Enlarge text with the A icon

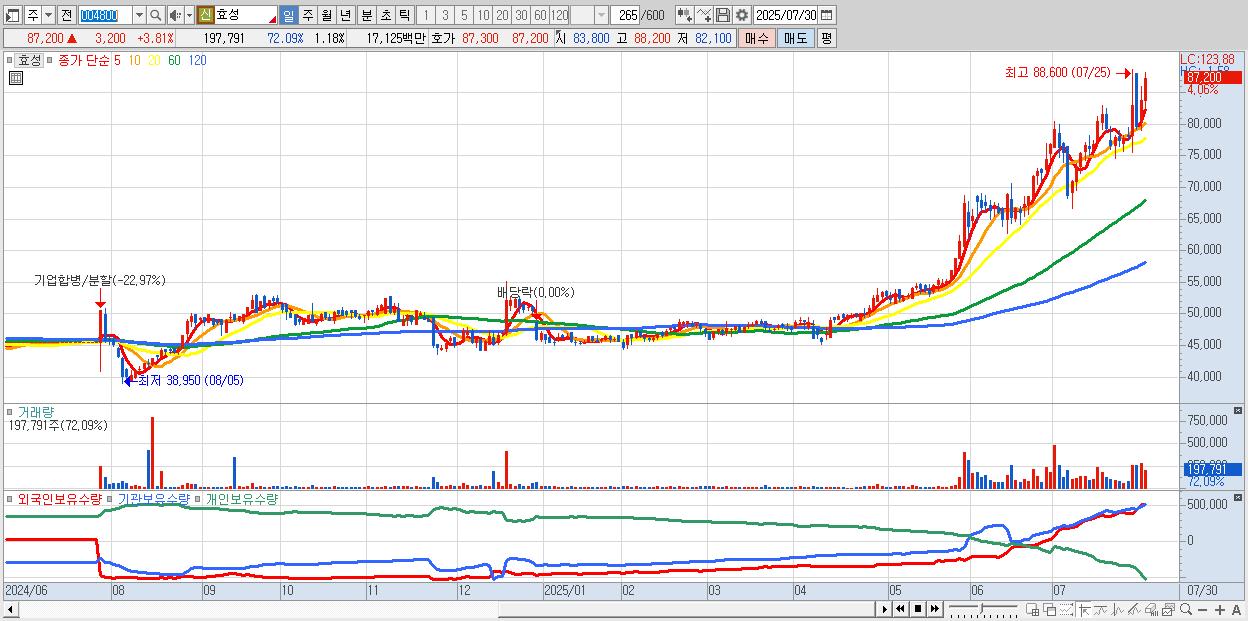click(1237, 609)
